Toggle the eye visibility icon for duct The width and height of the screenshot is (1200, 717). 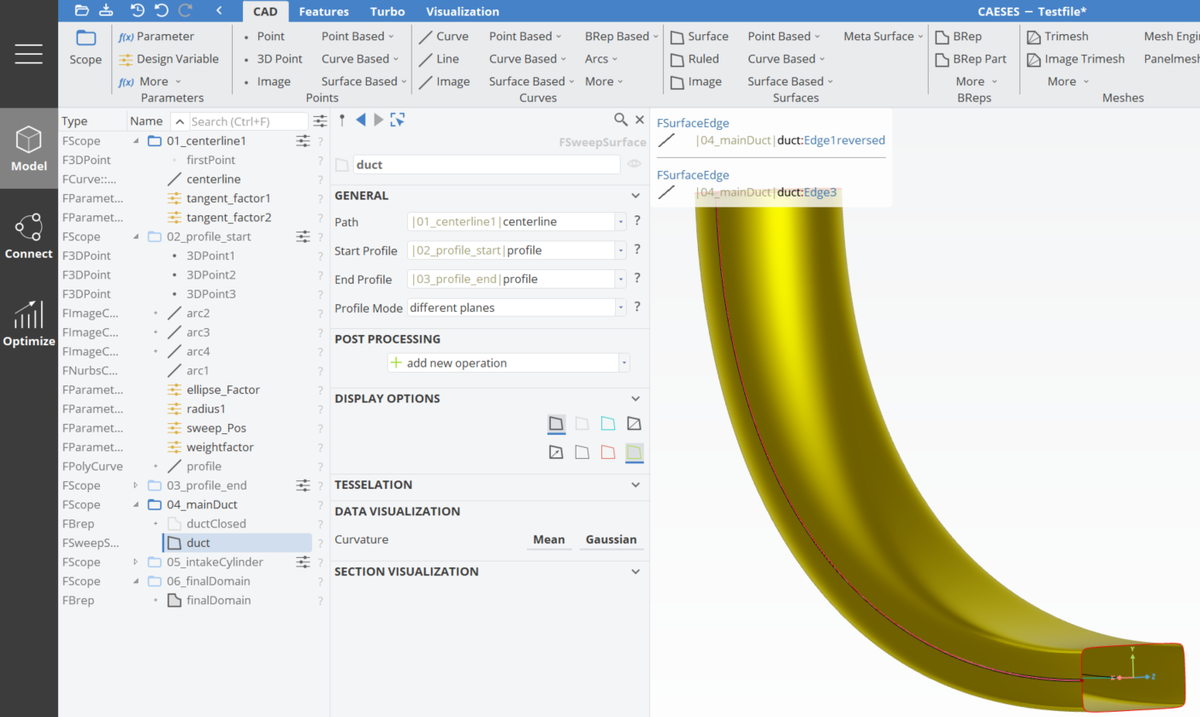tap(634, 164)
